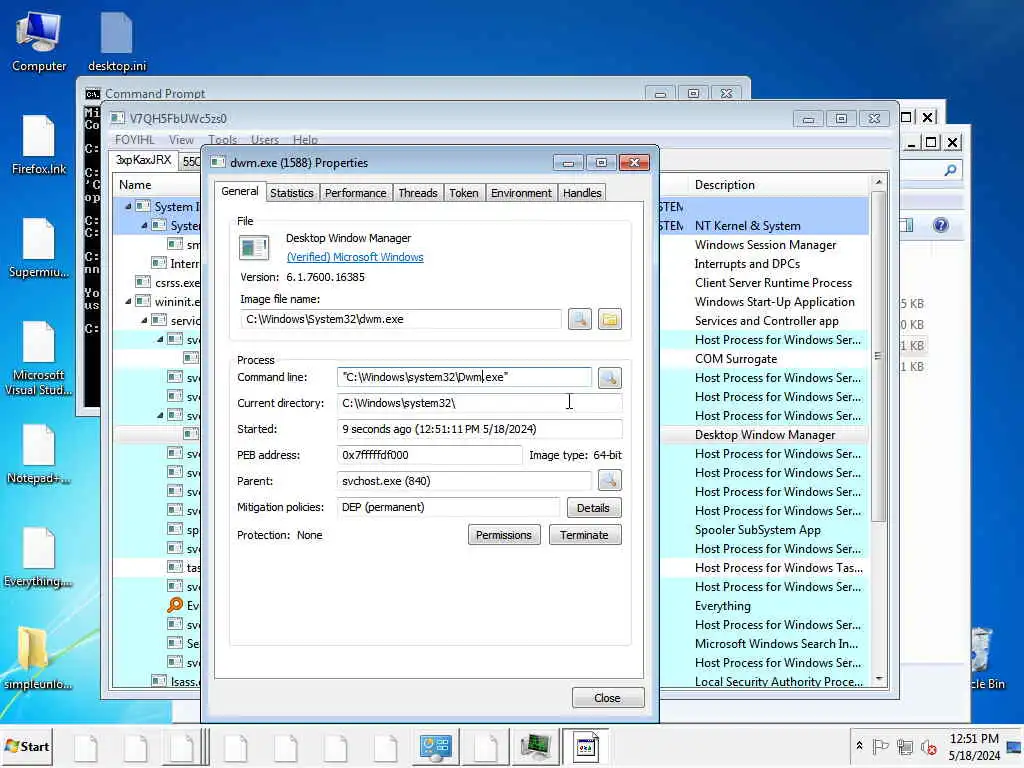Select the Notepad++ desktop icon

tap(39, 454)
